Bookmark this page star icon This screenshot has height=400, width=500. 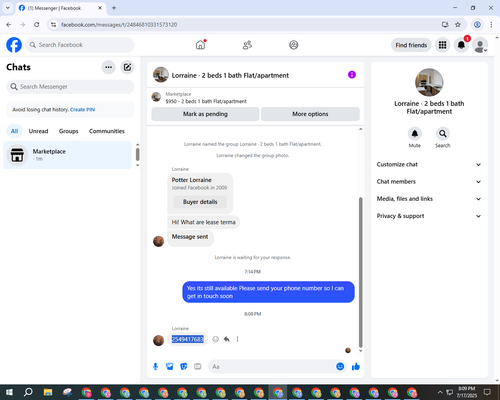click(x=458, y=25)
